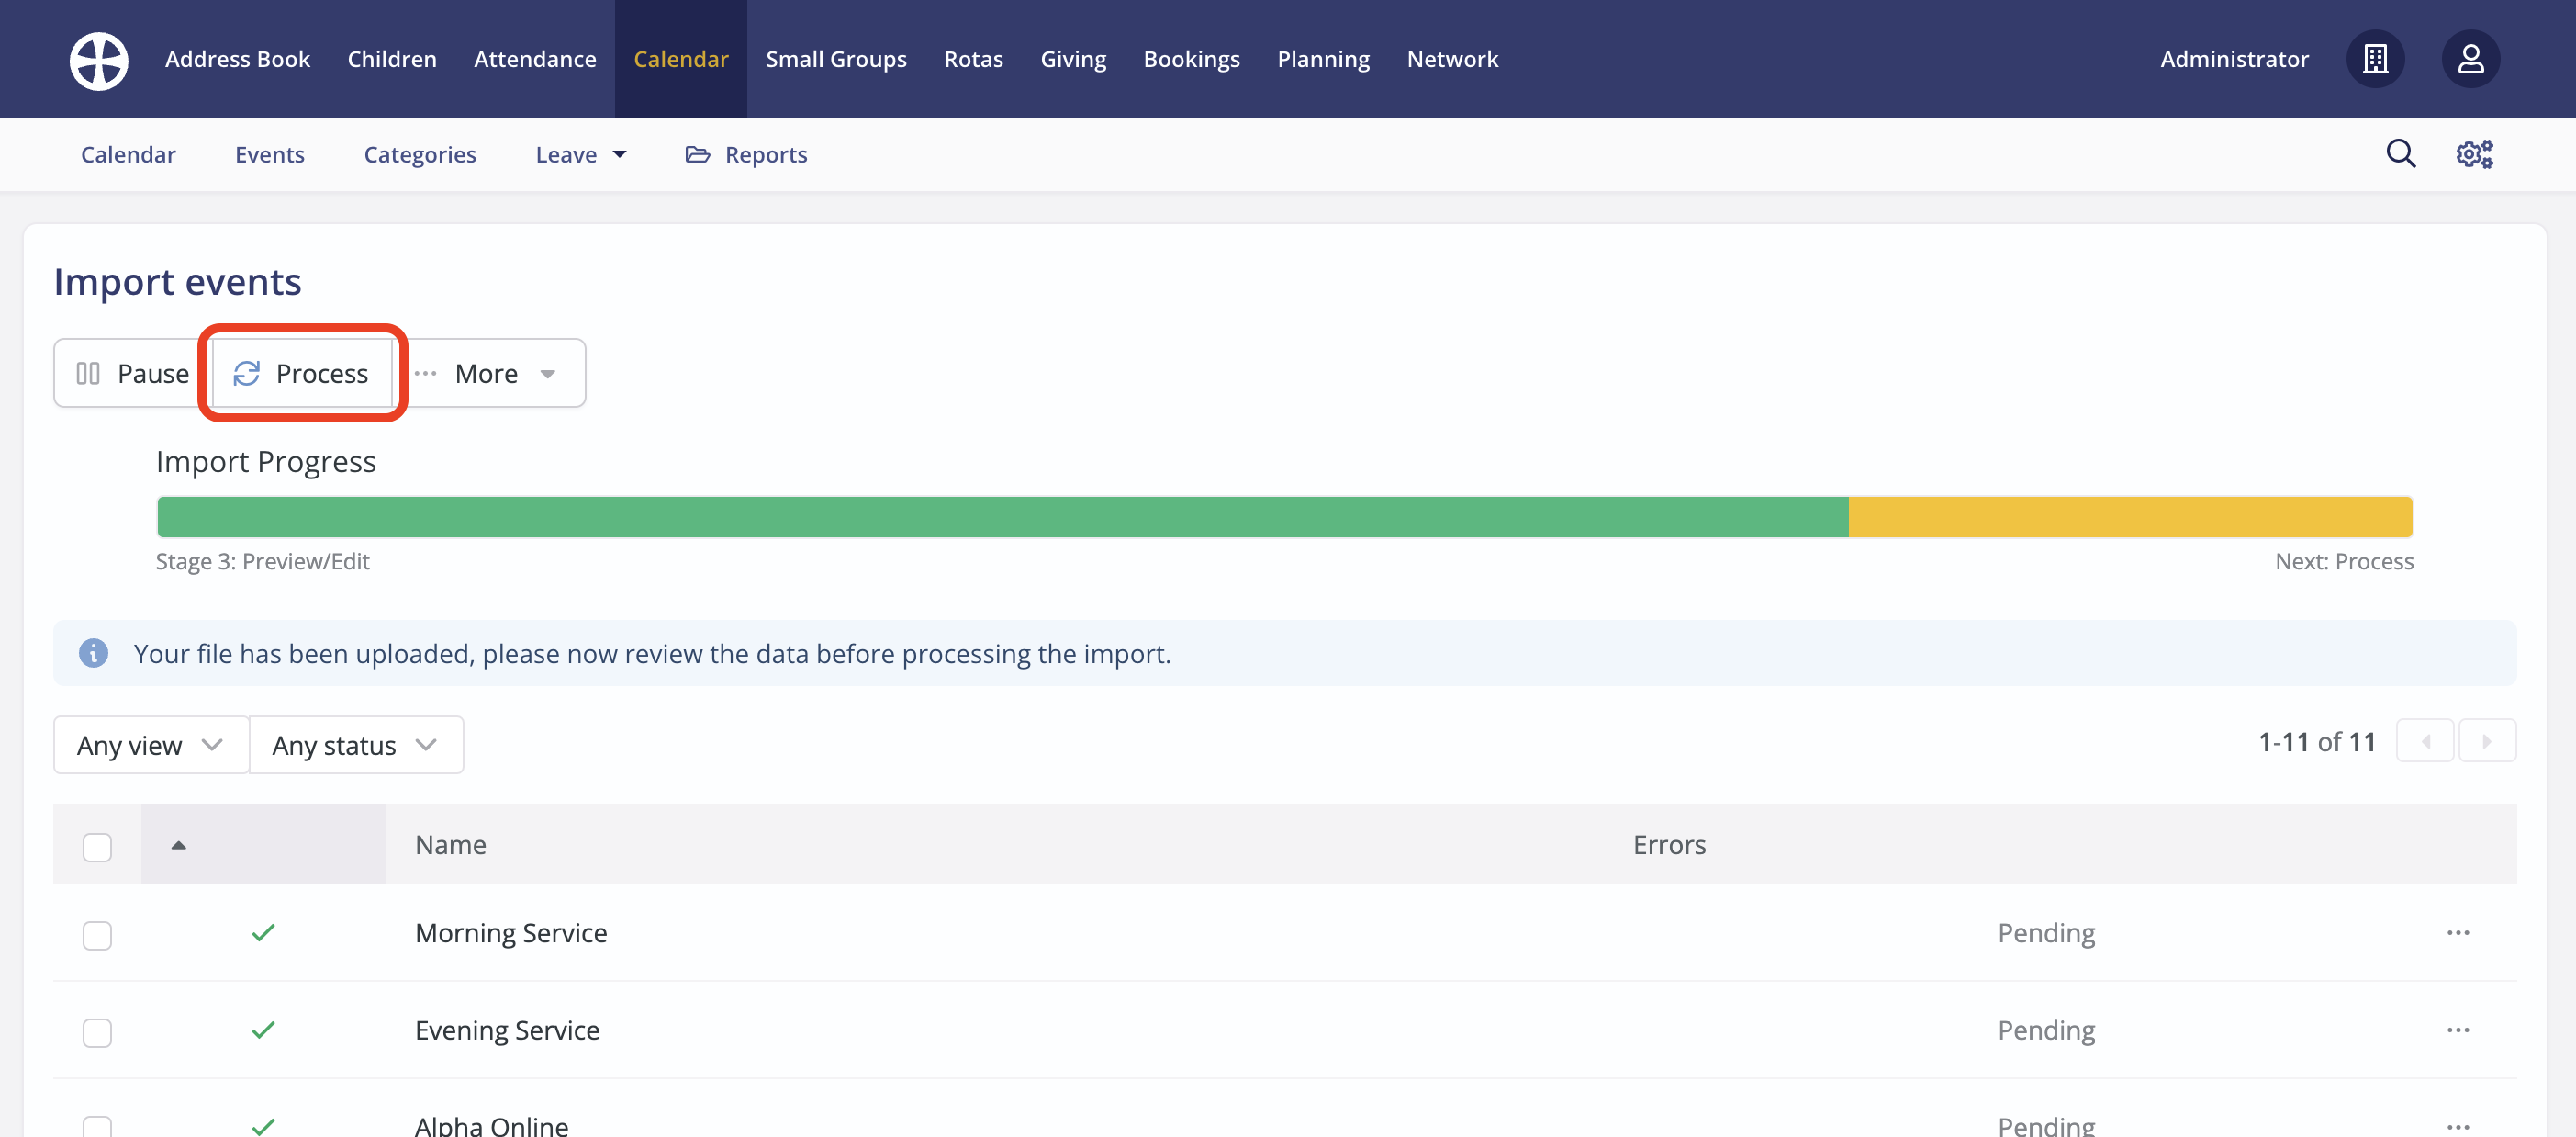
Task: Click the ChurchSuite globe logo
Action: click(98, 60)
